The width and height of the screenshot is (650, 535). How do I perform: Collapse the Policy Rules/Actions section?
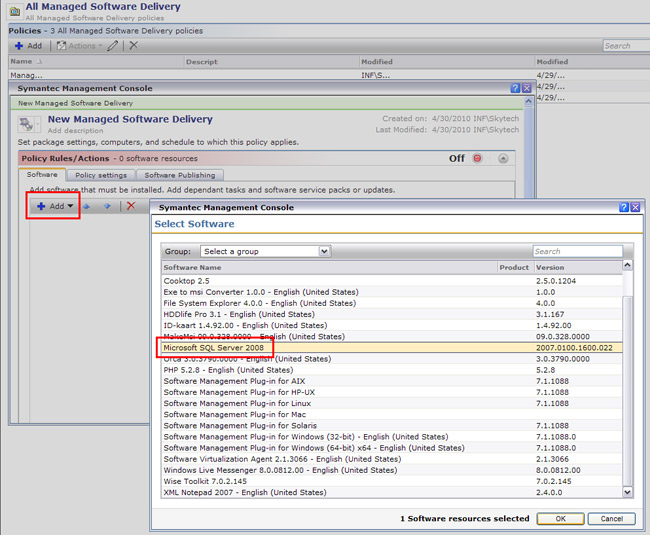[x=503, y=158]
